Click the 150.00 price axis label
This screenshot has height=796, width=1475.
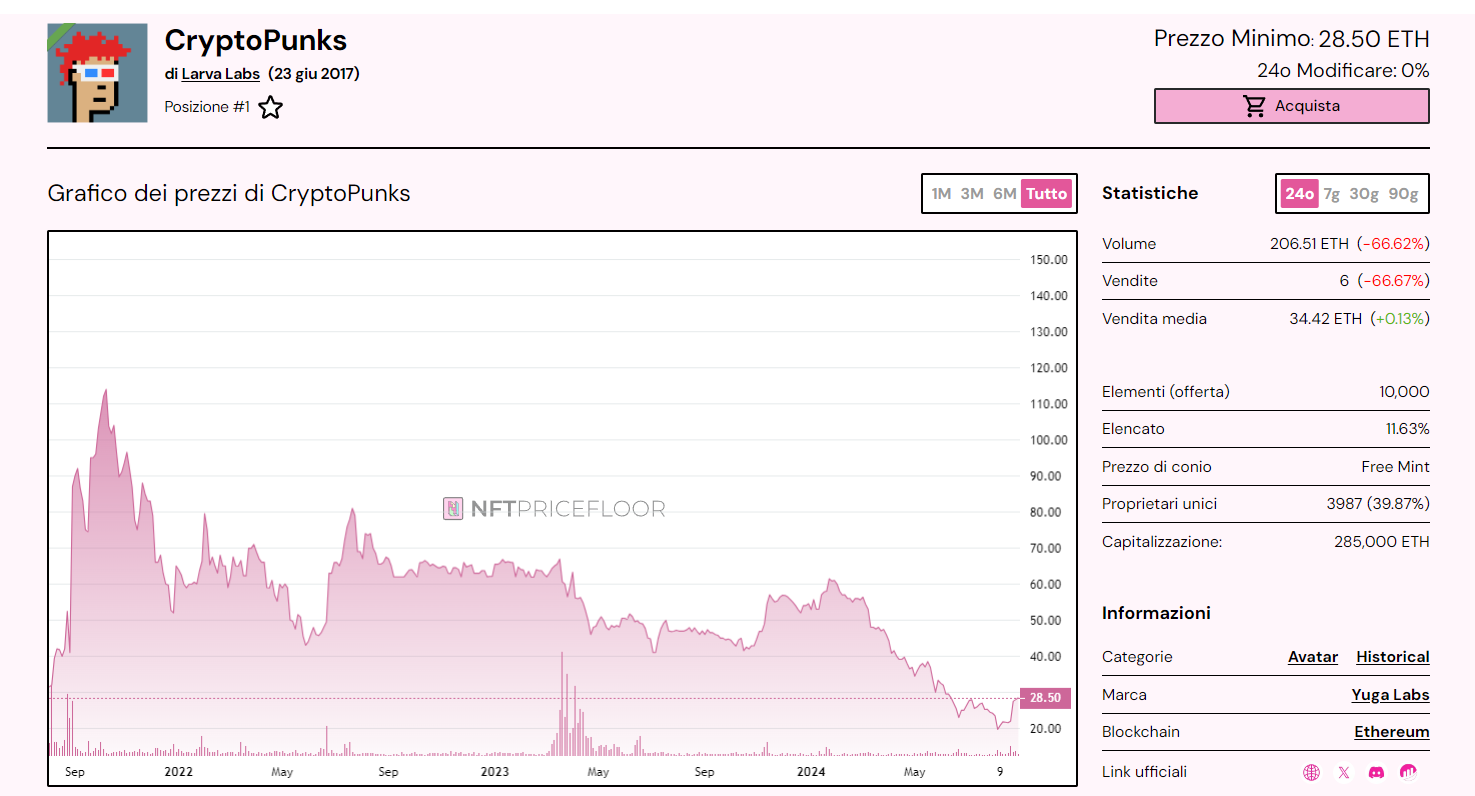click(1048, 260)
